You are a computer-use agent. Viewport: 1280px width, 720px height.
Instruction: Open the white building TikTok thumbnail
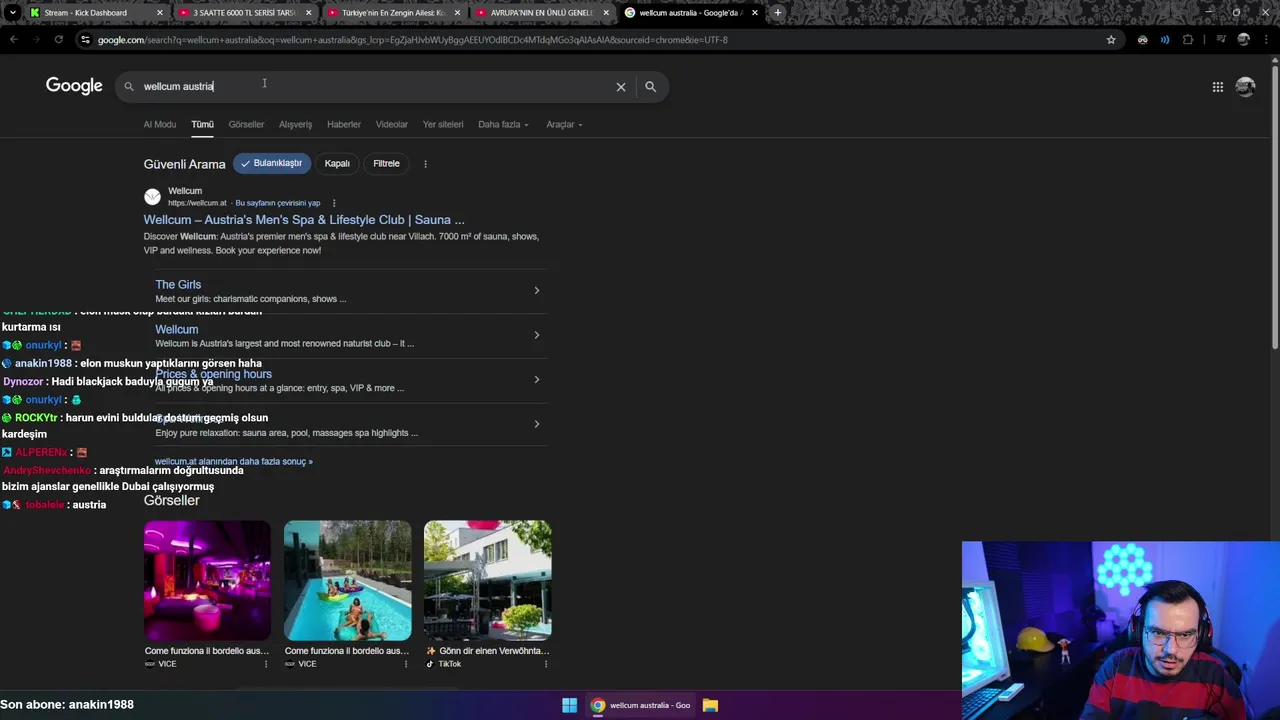pyautogui.click(x=487, y=580)
